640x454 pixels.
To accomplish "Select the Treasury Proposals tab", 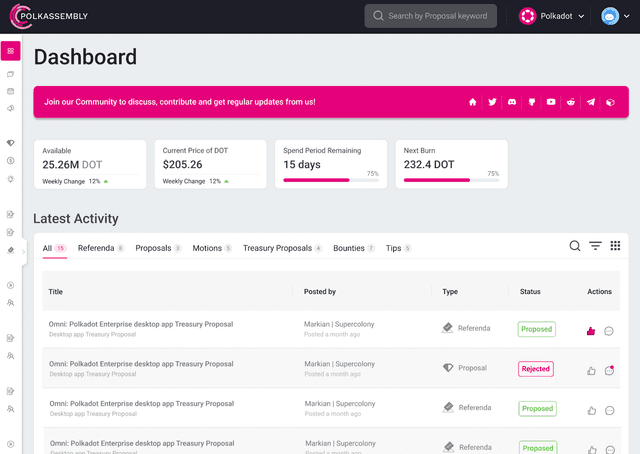I will click(277, 248).
